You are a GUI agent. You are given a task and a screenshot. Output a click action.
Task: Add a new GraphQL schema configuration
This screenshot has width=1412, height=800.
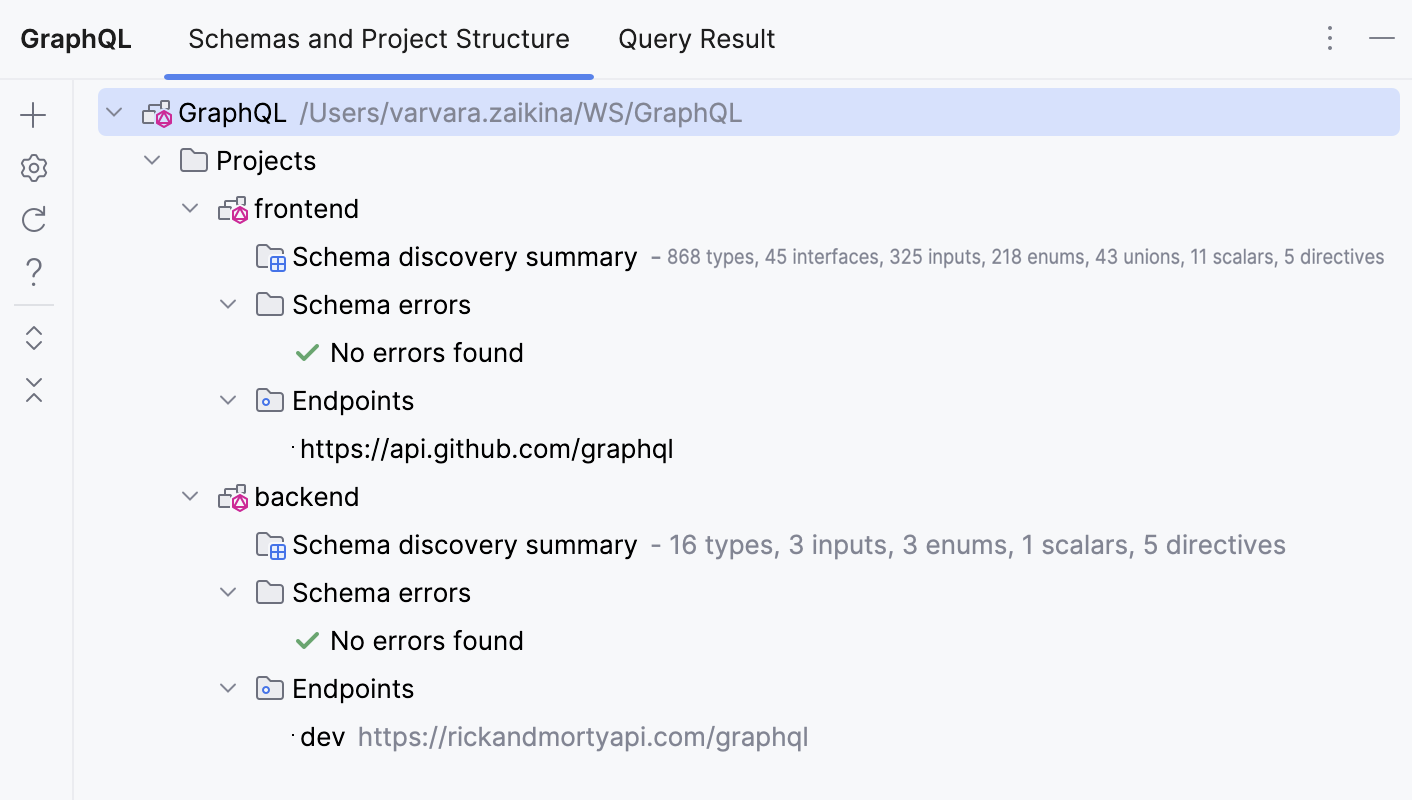point(33,114)
